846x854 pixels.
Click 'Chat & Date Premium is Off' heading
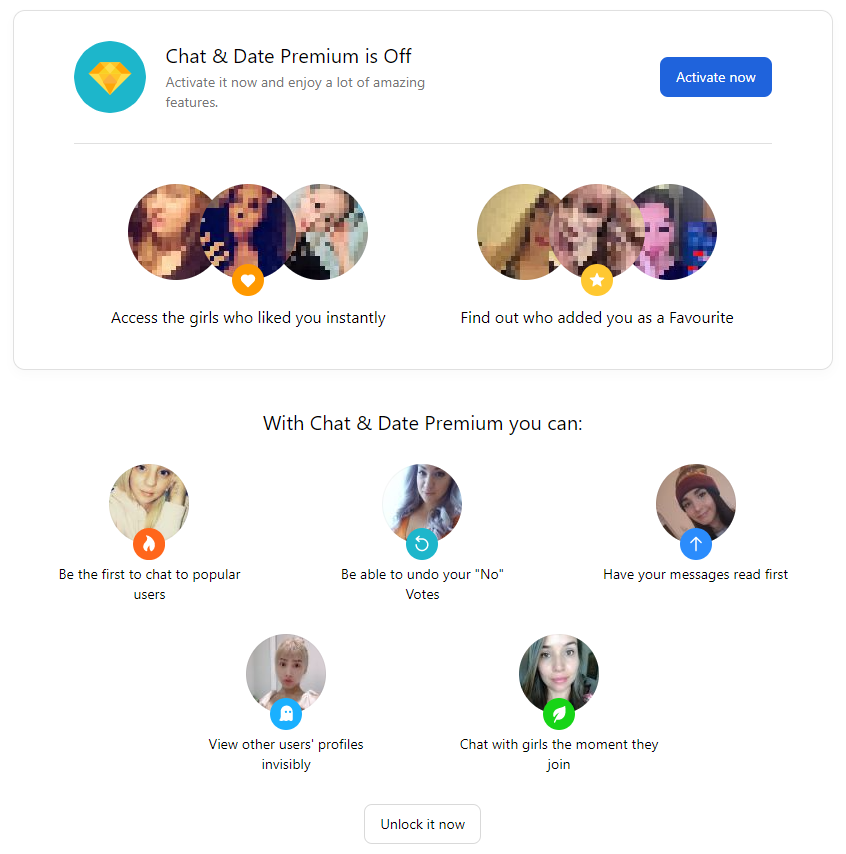pos(288,56)
